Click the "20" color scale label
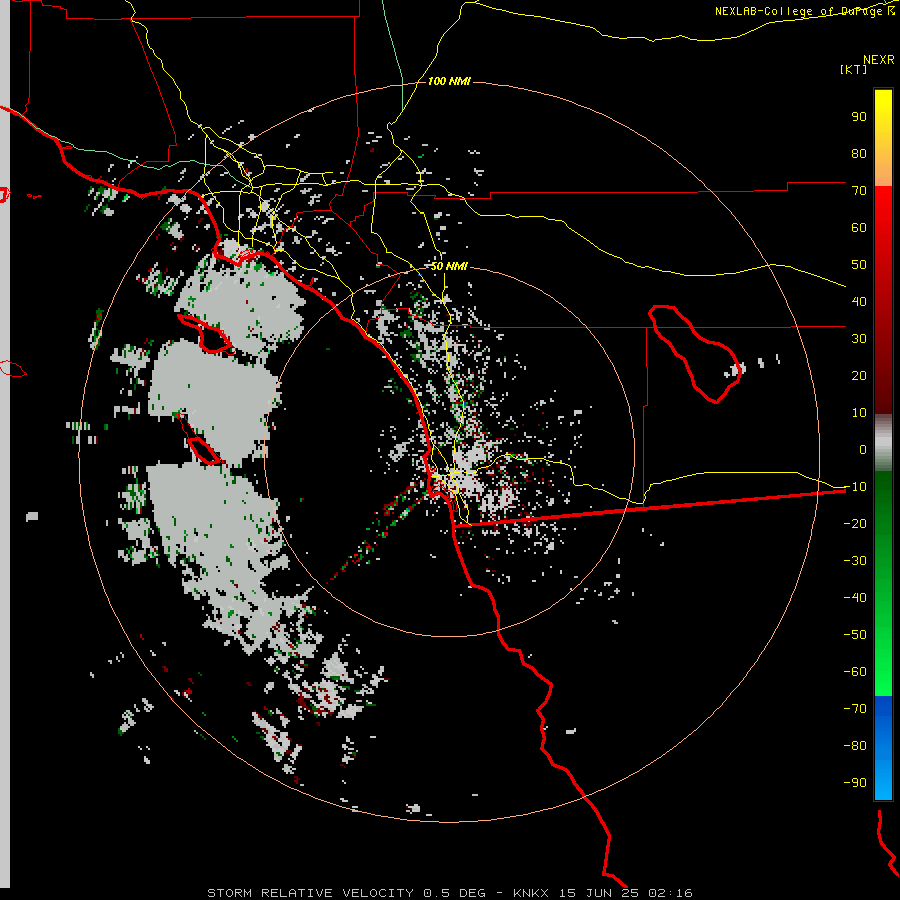This screenshot has width=900, height=900. coord(859,375)
